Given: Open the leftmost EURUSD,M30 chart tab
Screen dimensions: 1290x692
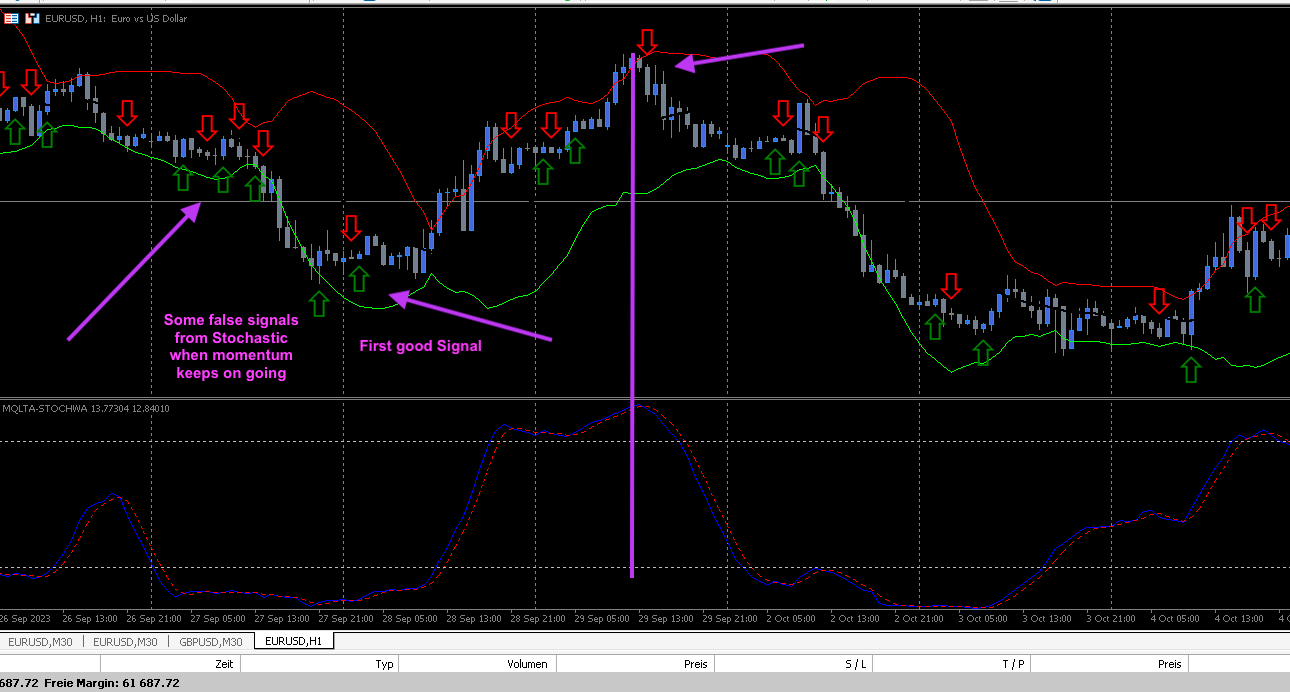Looking at the screenshot, I should click(x=41, y=642).
